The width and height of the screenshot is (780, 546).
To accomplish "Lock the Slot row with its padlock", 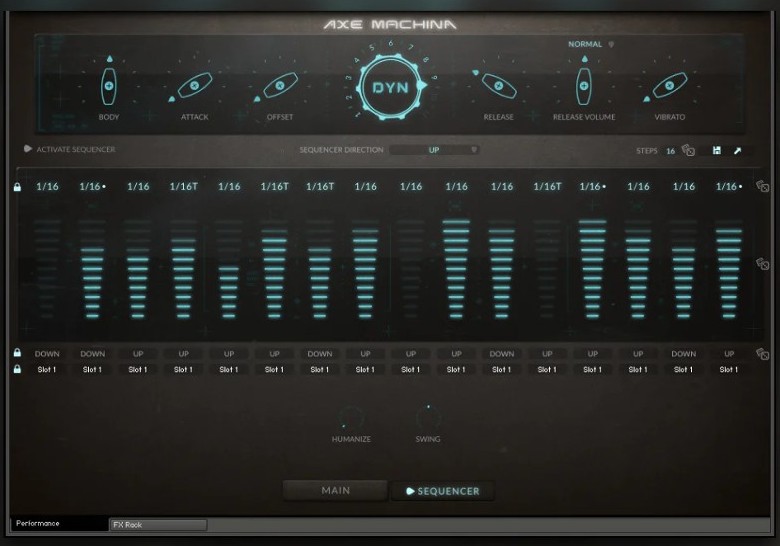I will pyautogui.click(x=17, y=369).
